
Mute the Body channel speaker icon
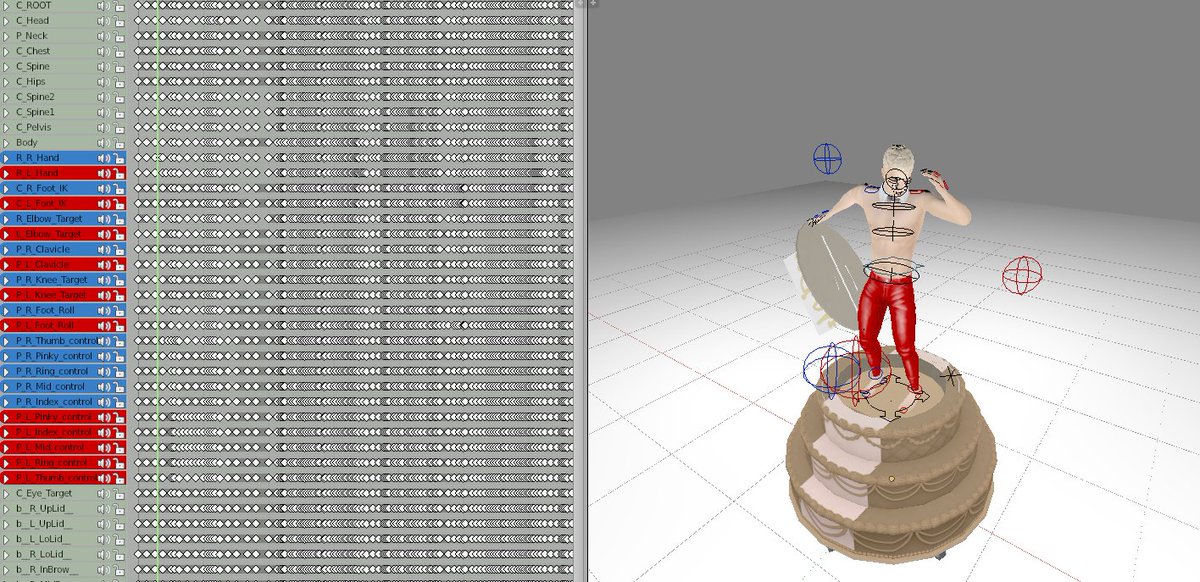pyautogui.click(x=103, y=142)
